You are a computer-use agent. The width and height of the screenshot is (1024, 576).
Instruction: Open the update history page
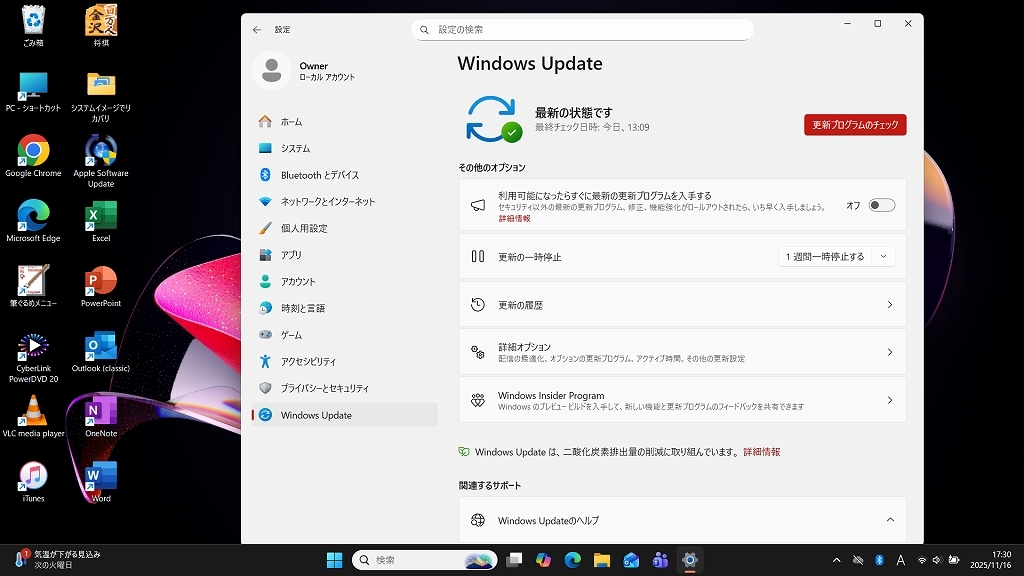point(682,304)
